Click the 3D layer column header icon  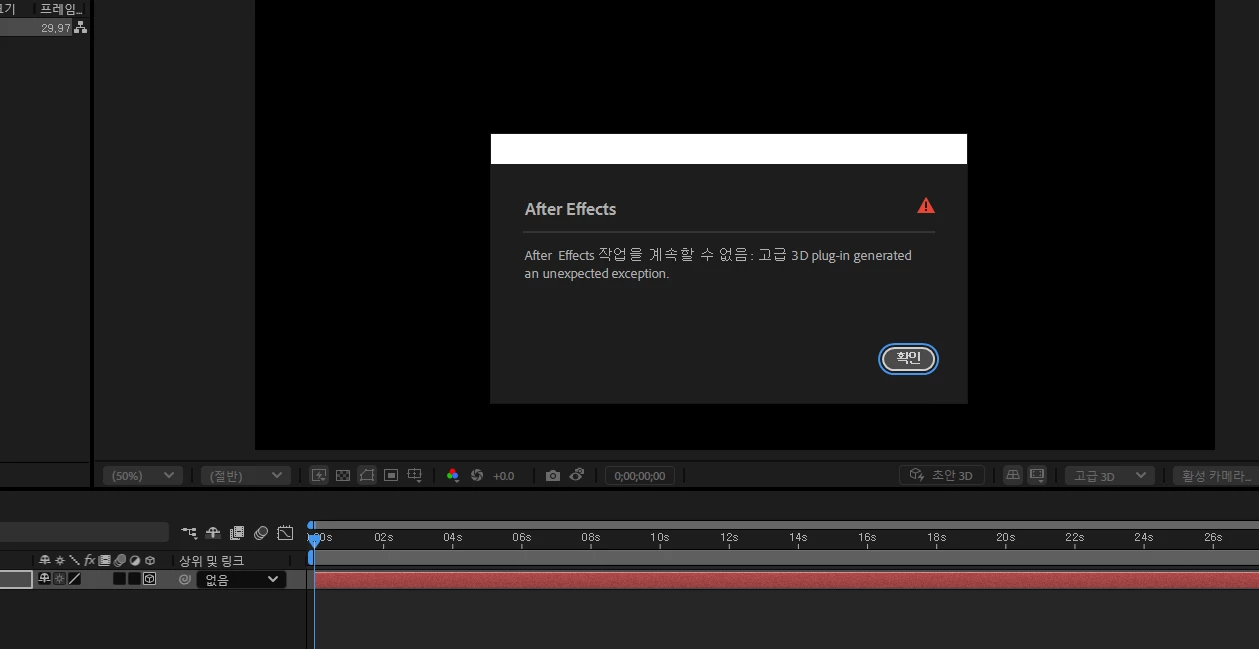[x=150, y=561]
